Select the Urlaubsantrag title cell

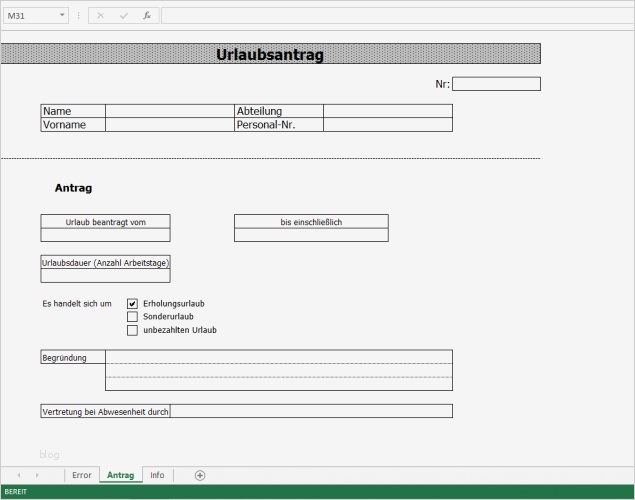pyautogui.click(x=270, y=54)
